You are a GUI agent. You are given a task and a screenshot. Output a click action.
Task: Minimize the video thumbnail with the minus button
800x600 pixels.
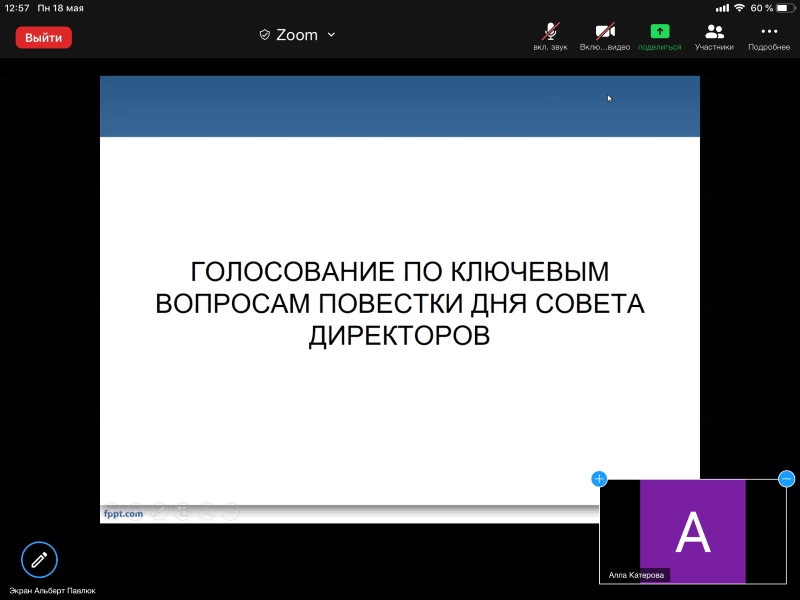coord(786,479)
